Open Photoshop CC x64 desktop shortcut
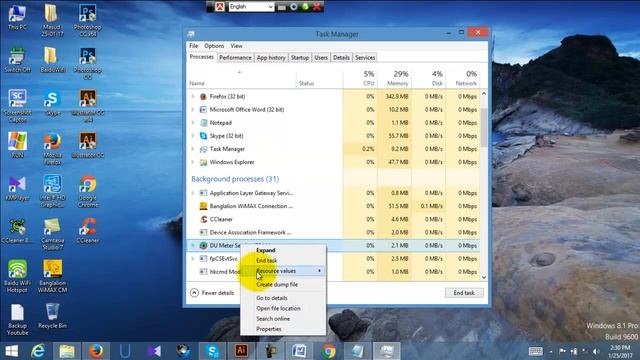The width and height of the screenshot is (640, 360). [87, 20]
